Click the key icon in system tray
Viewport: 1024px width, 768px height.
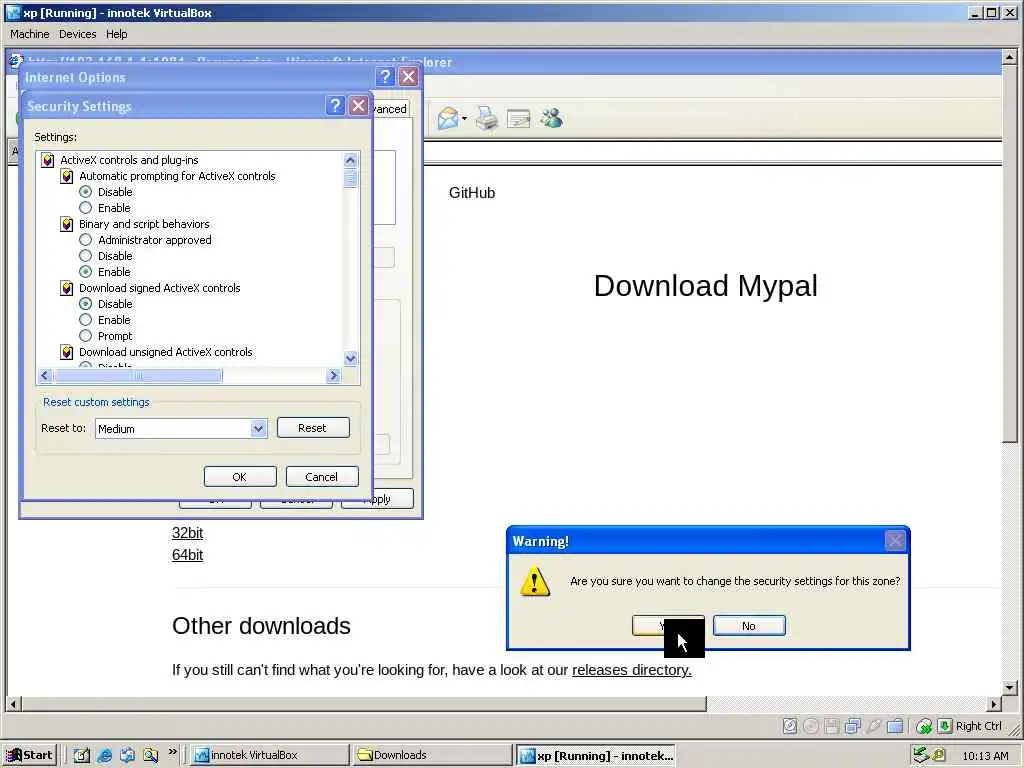click(x=938, y=755)
